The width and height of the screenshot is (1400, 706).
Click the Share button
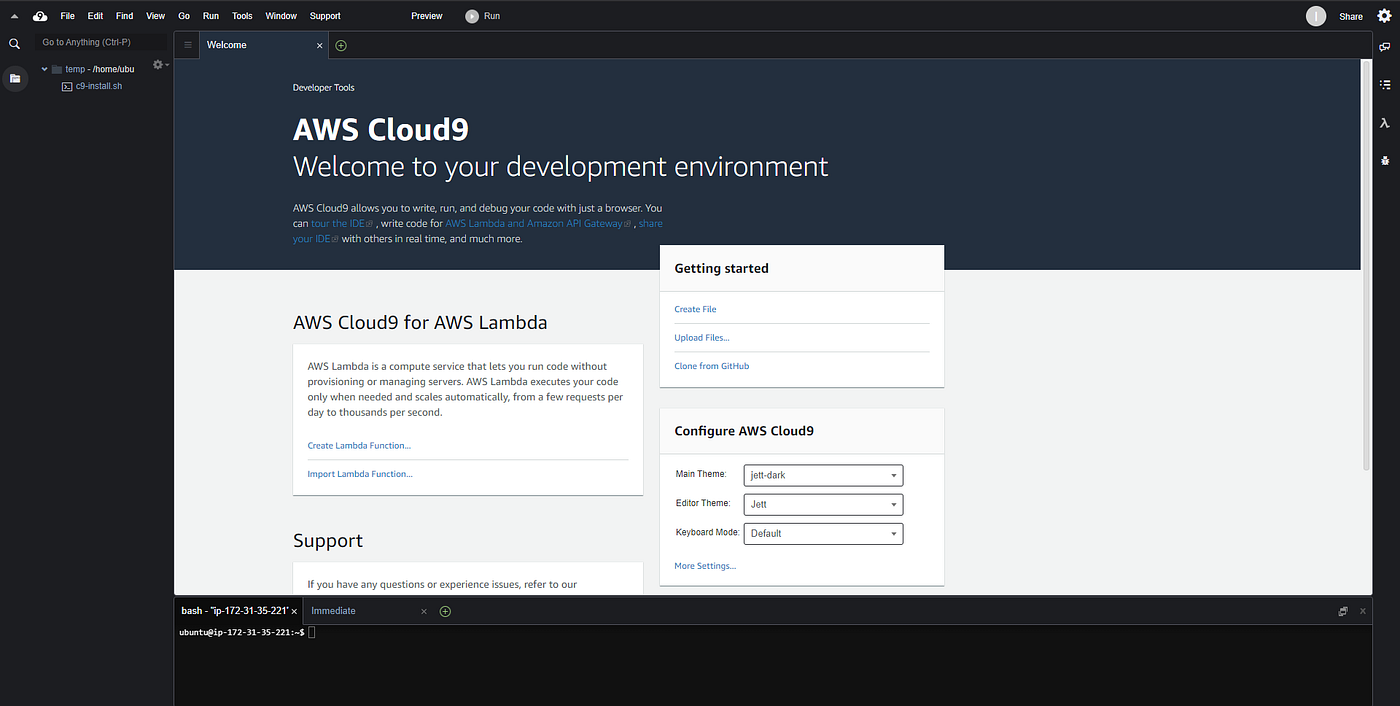pyautogui.click(x=1351, y=16)
